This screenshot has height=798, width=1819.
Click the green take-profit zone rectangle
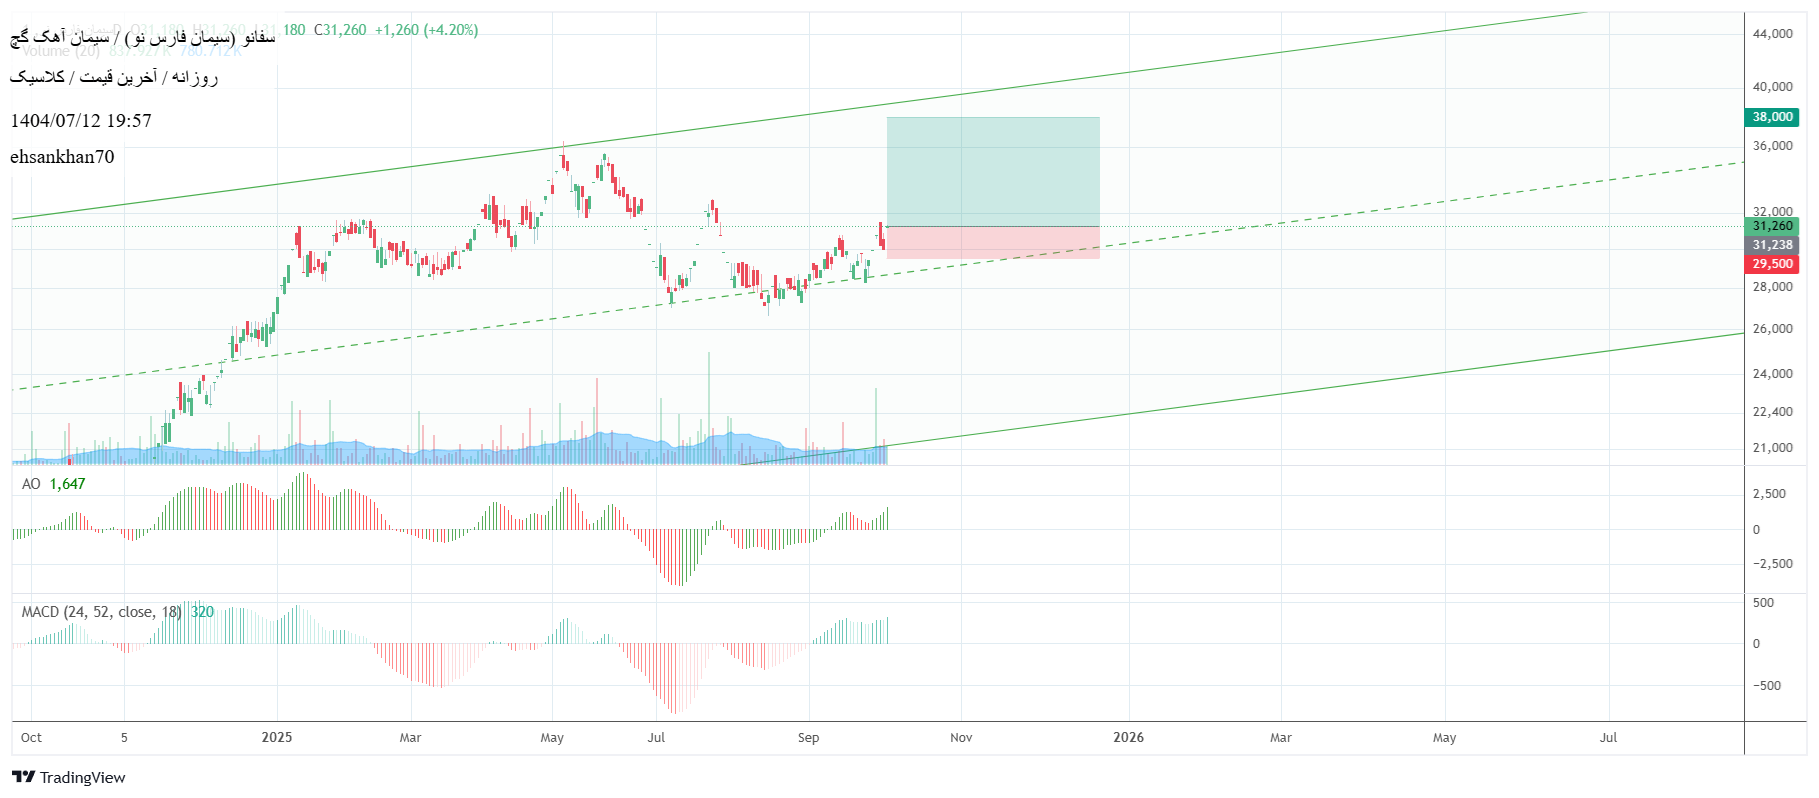pos(992,171)
